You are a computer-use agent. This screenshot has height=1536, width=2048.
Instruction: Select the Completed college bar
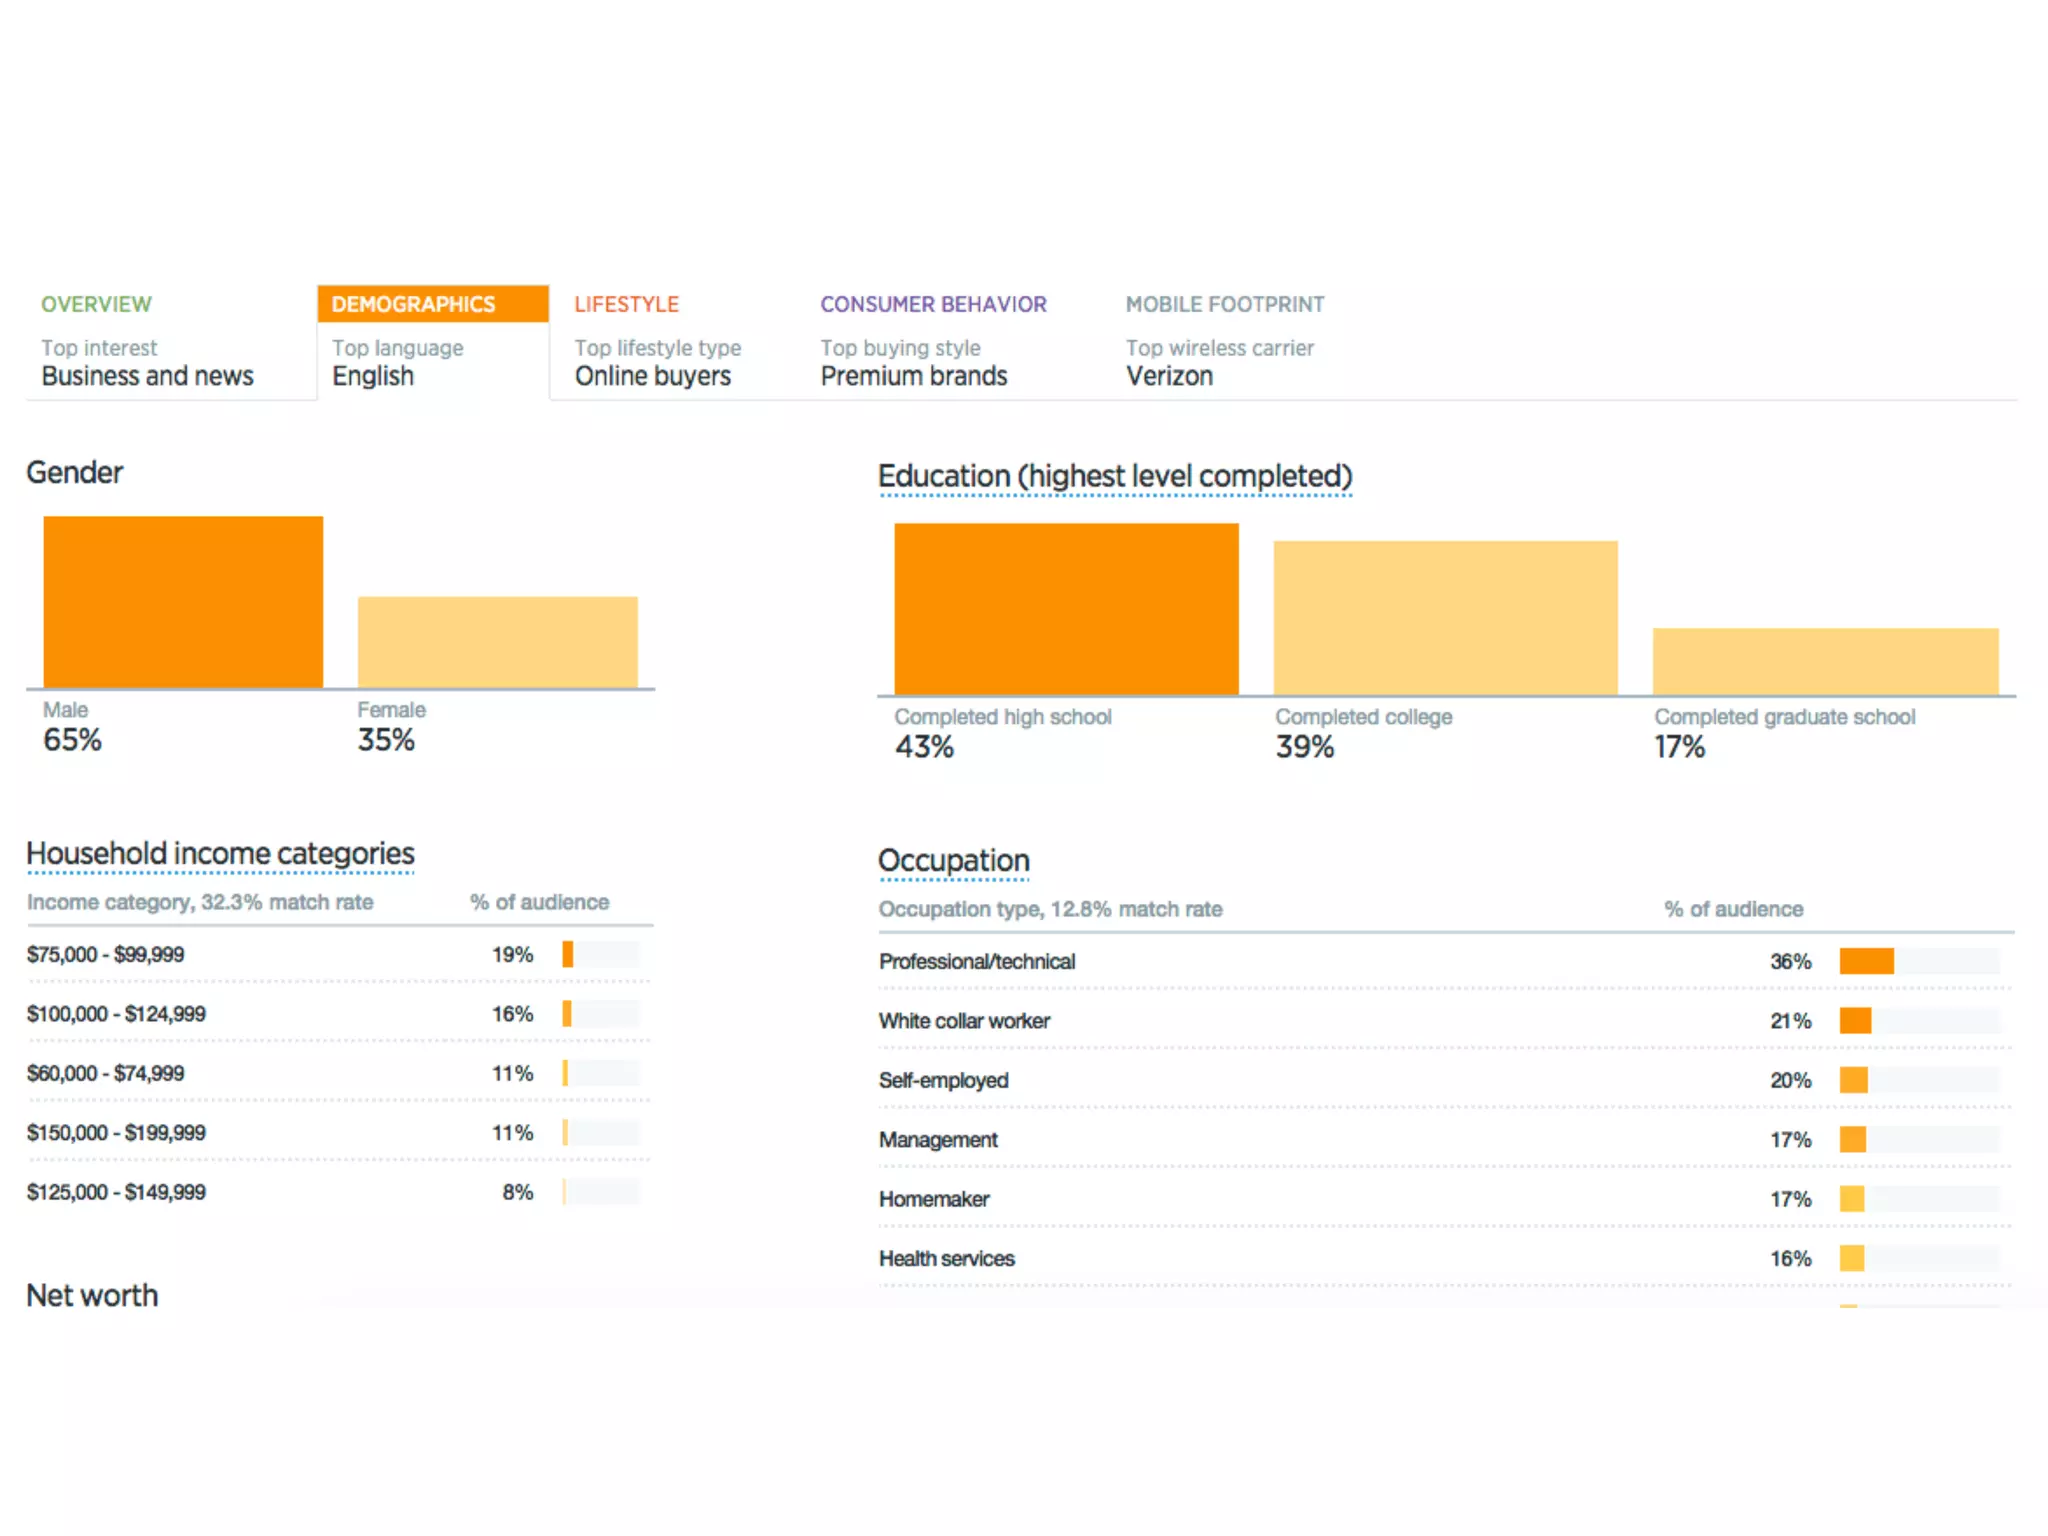click(x=1445, y=617)
